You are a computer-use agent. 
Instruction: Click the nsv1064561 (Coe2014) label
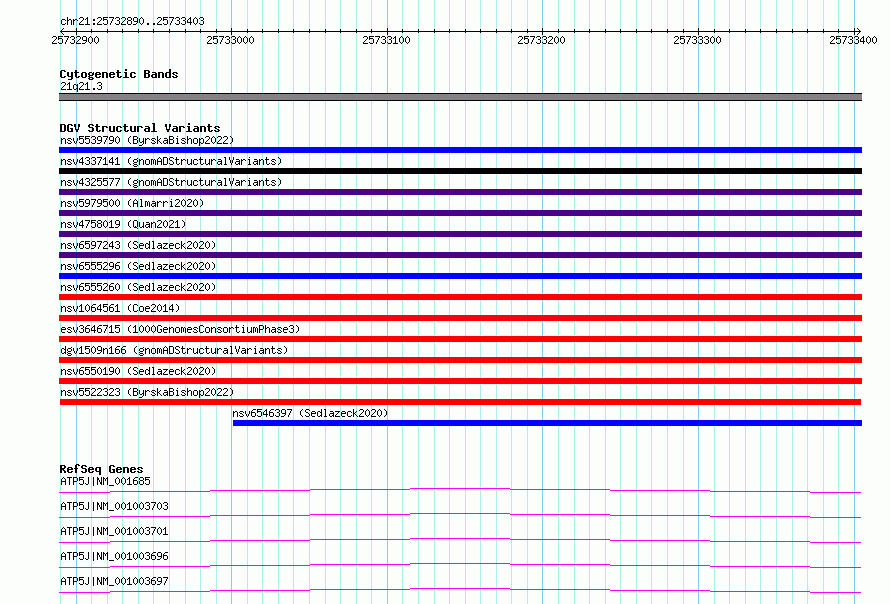pos(120,308)
